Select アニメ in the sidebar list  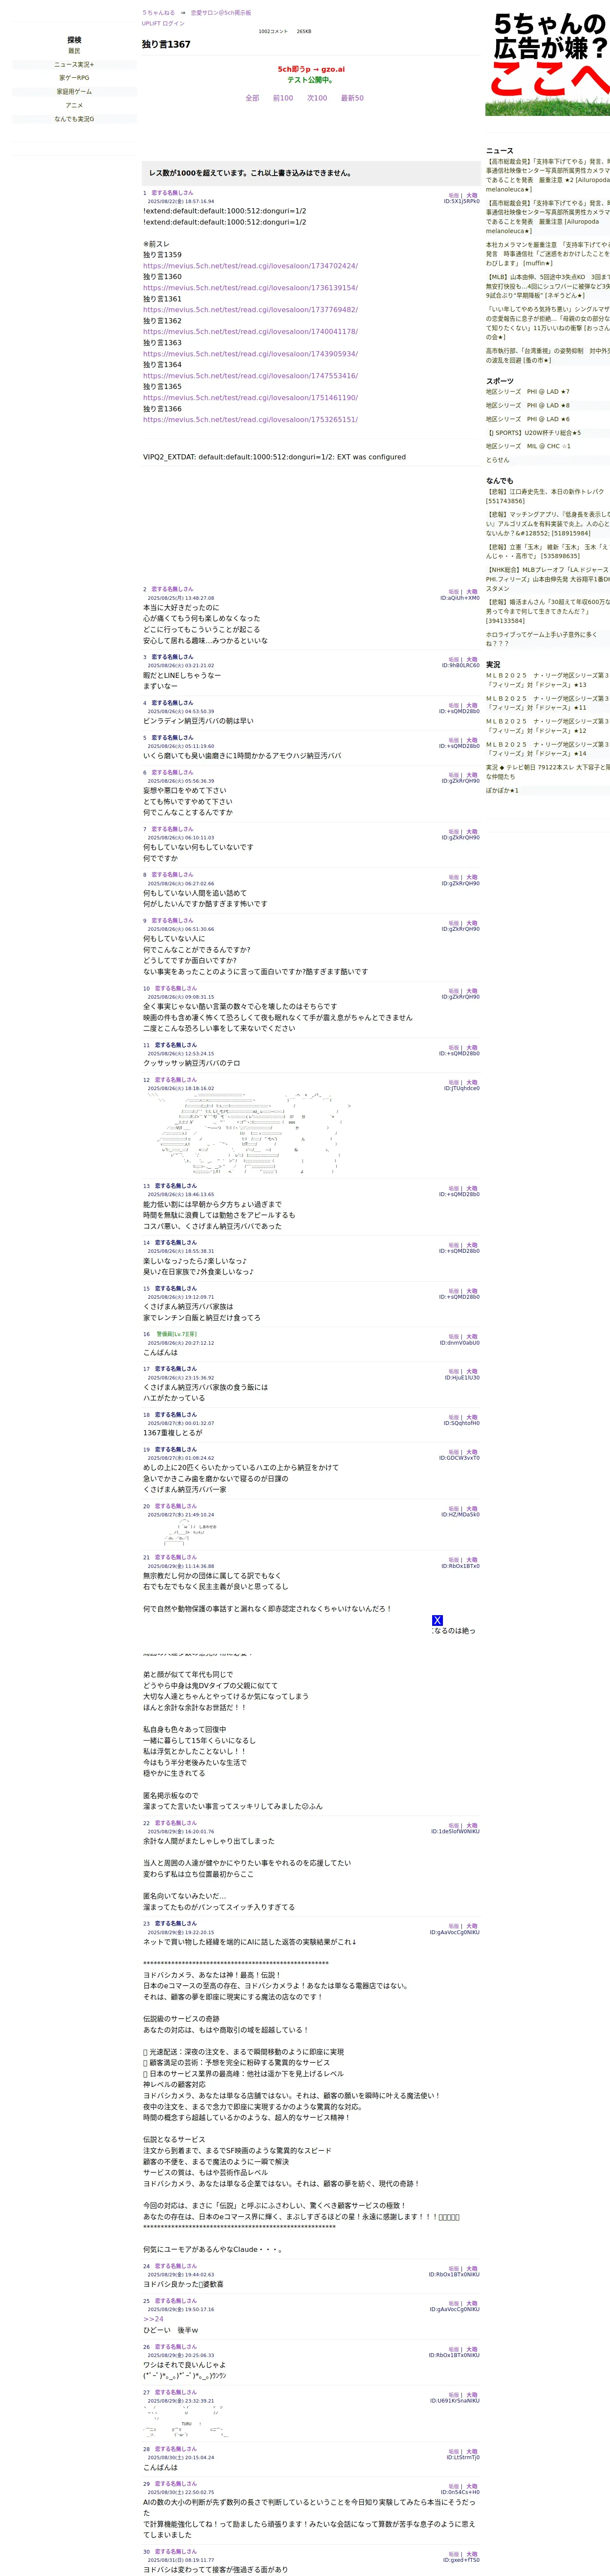pos(74,105)
